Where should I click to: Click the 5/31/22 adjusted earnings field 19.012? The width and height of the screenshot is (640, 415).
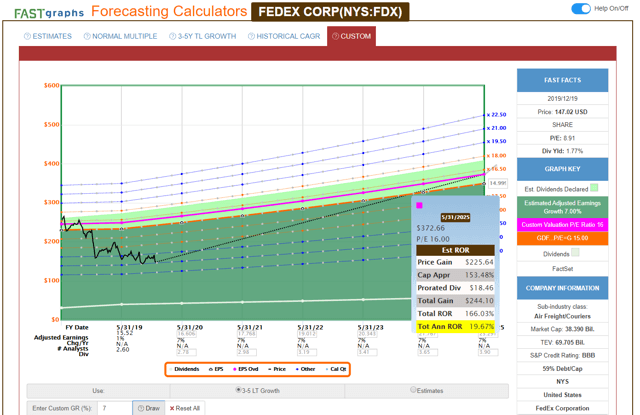tap(307, 334)
